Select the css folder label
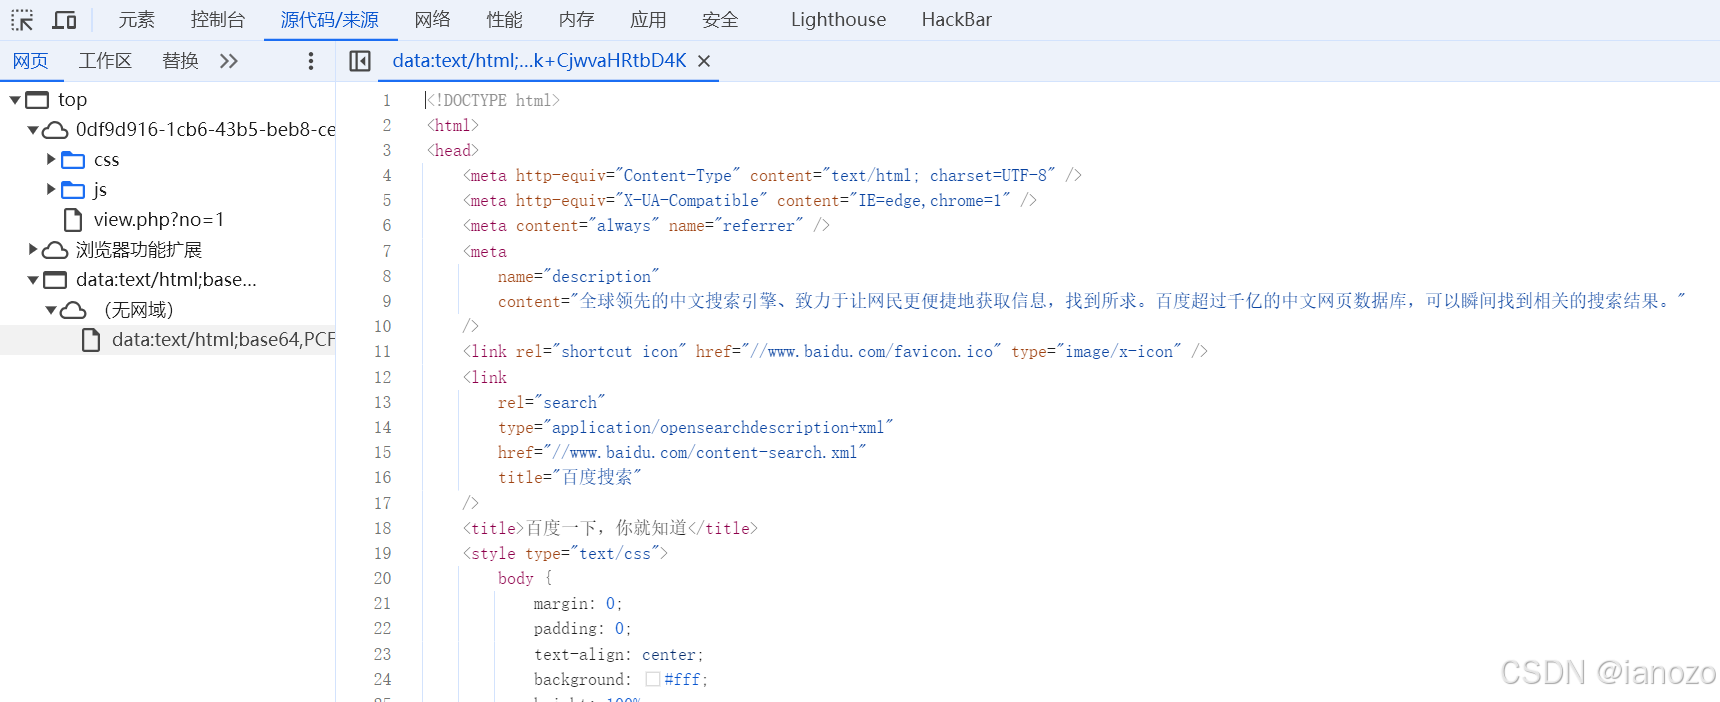 (x=106, y=160)
